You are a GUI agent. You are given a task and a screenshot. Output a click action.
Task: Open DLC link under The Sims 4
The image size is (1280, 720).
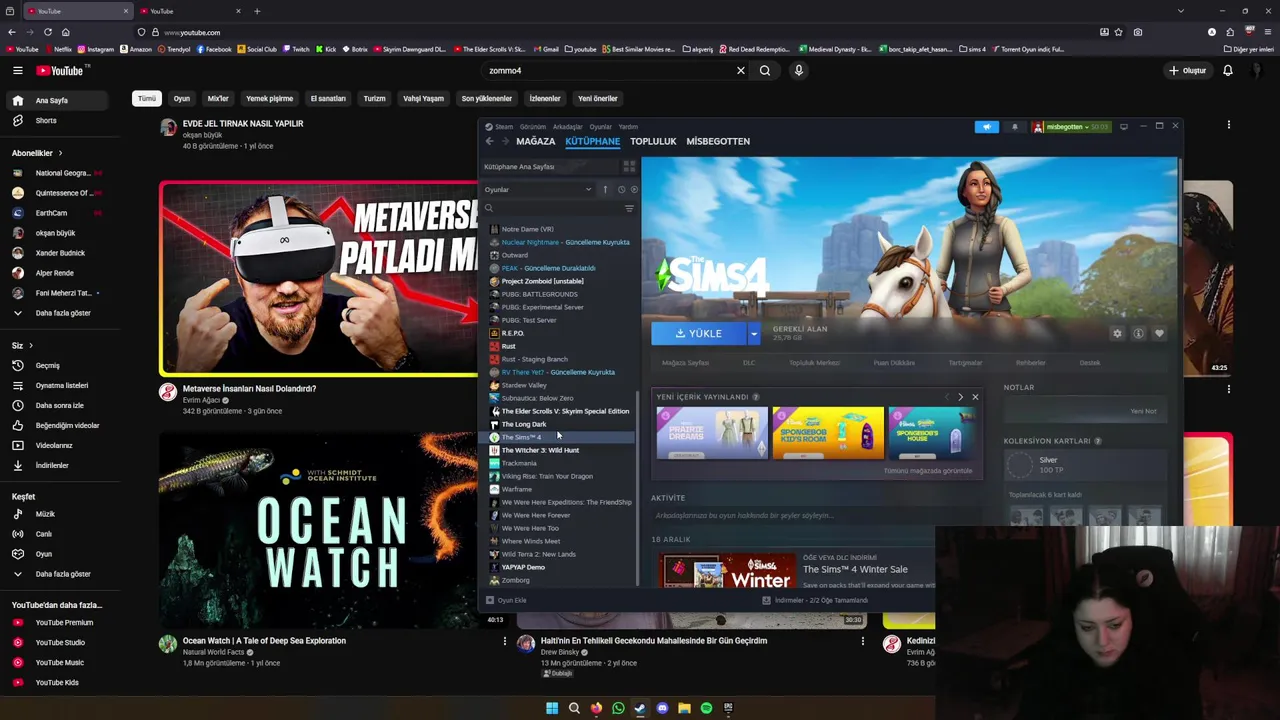[x=749, y=363]
